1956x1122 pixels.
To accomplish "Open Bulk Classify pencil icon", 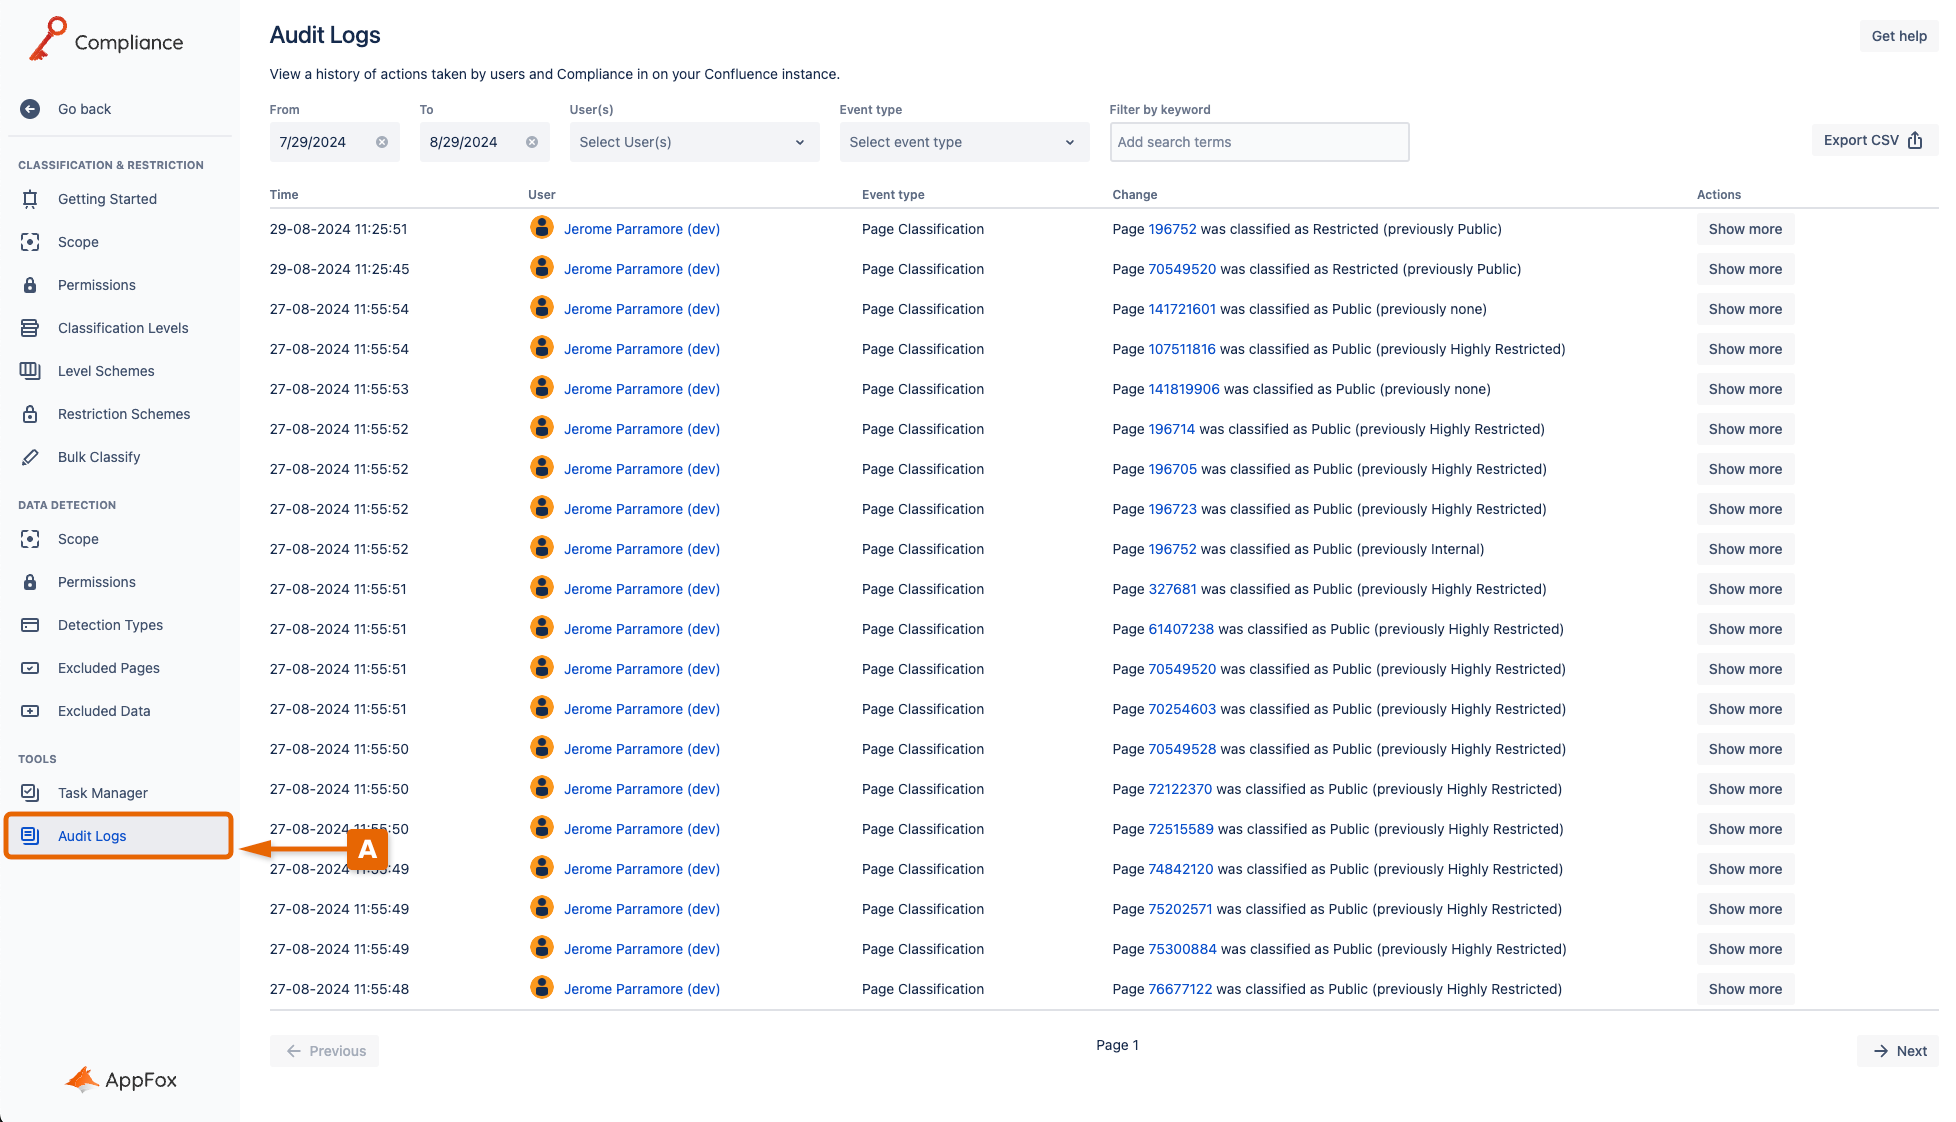I will [30, 457].
